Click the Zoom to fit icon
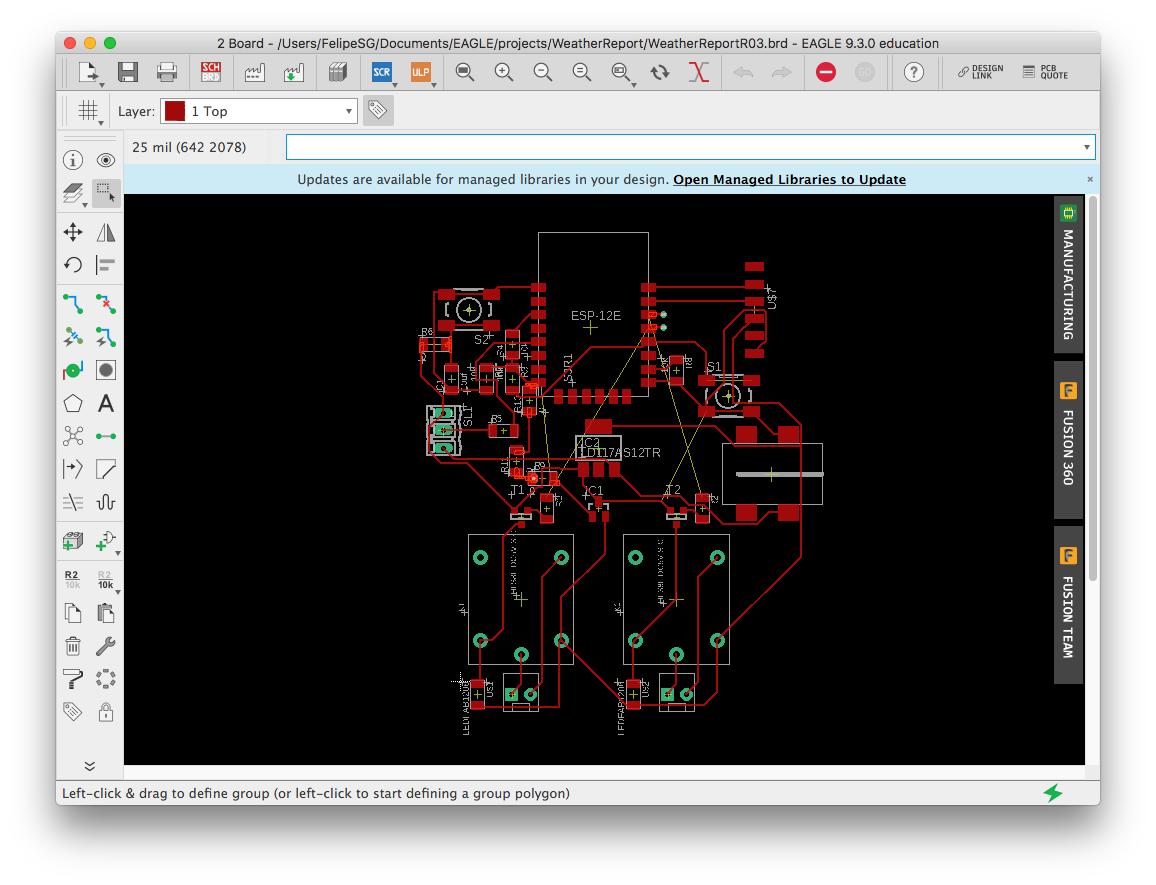1156x885 pixels. point(464,72)
